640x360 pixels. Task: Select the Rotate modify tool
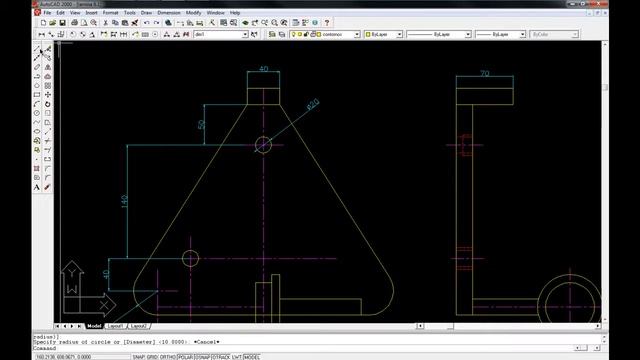pyautogui.click(x=48, y=104)
